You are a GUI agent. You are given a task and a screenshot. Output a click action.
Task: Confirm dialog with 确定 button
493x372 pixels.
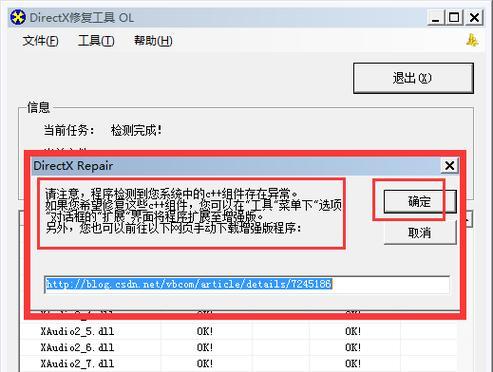[x=420, y=201]
